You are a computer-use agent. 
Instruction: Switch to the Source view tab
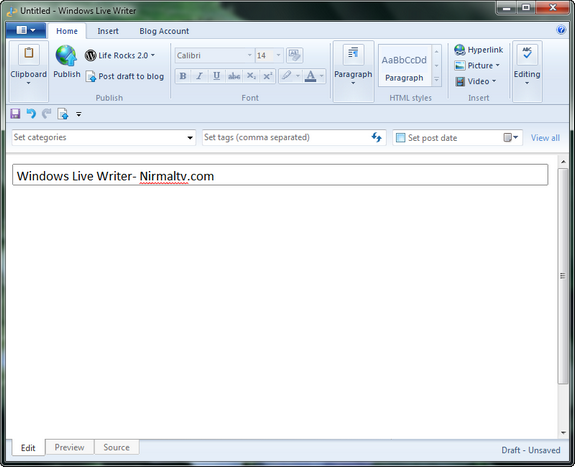click(x=116, y=447)
